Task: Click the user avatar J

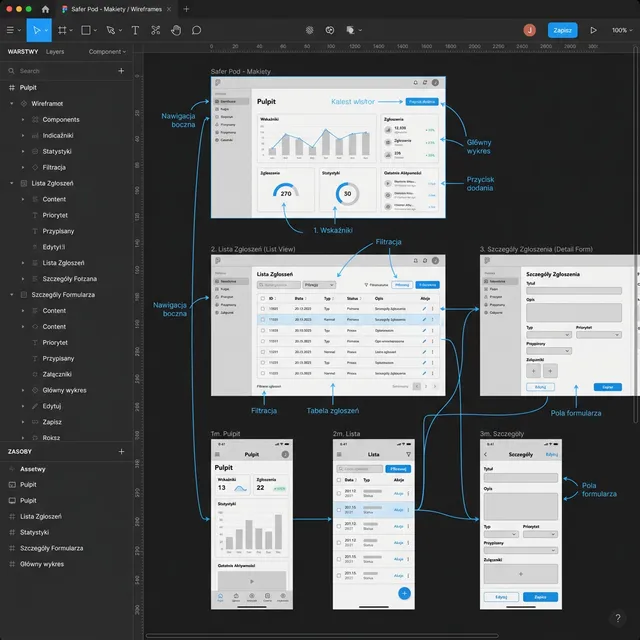Action: click(529, 30)
